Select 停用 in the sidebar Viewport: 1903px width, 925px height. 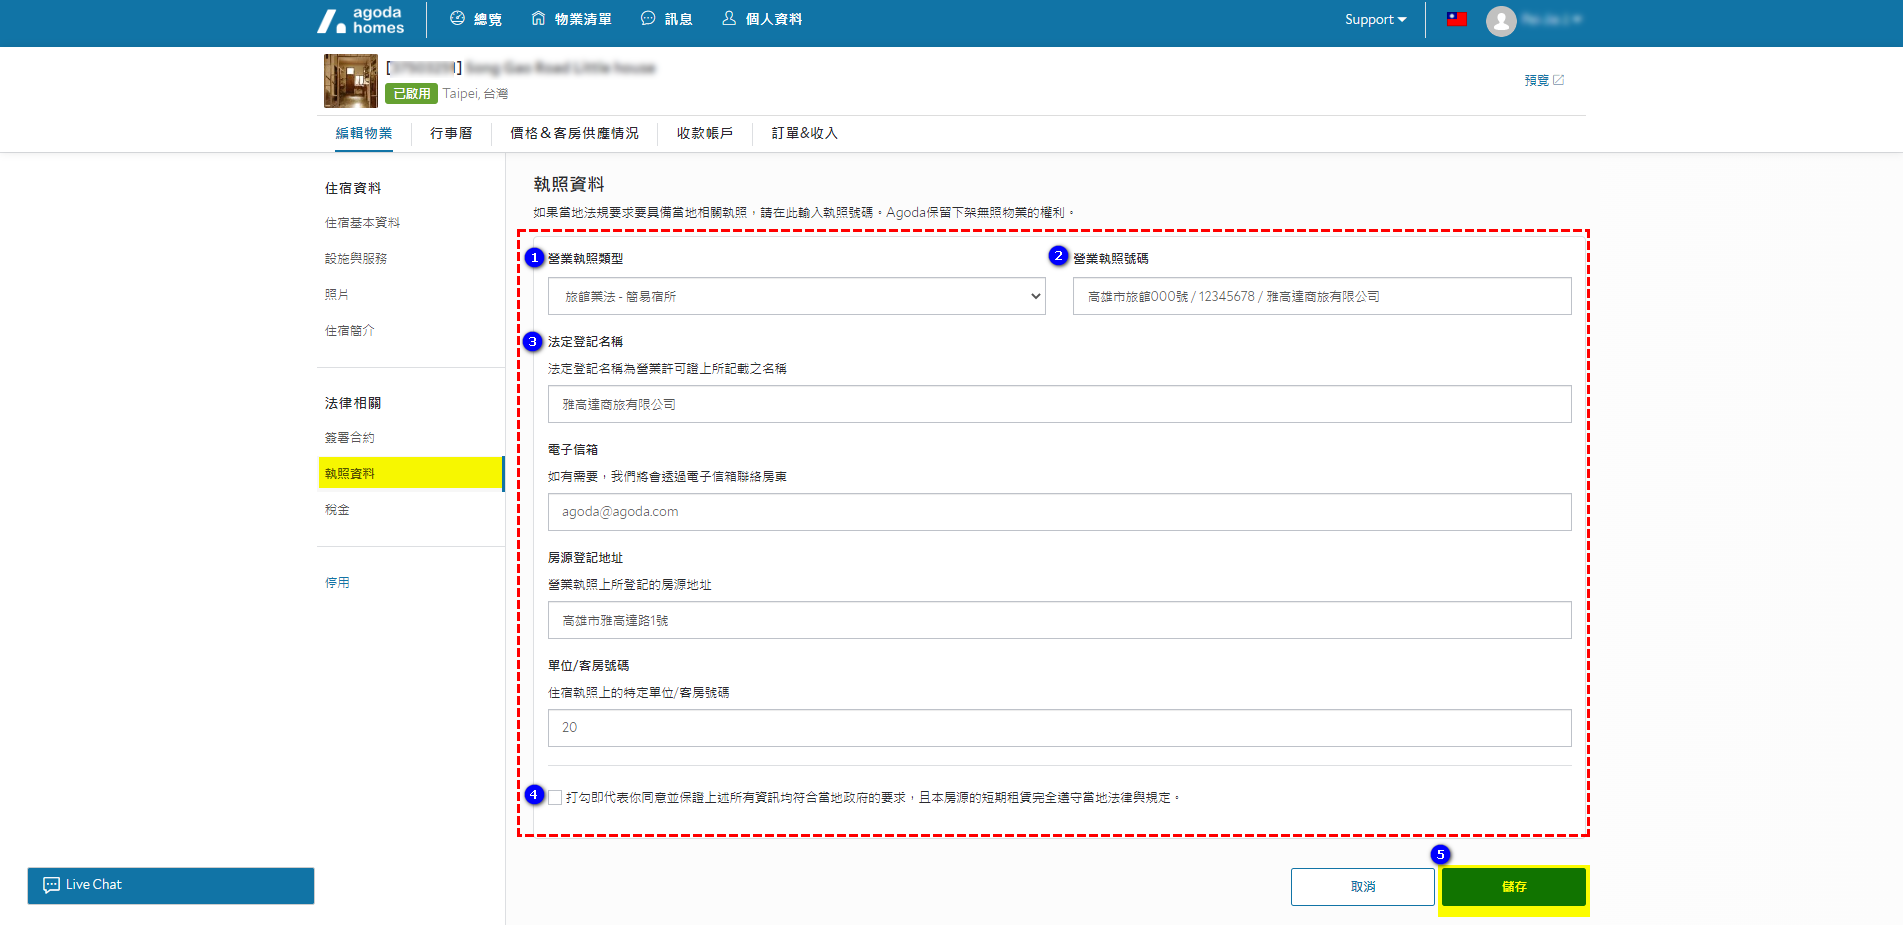tap(337, 583)
